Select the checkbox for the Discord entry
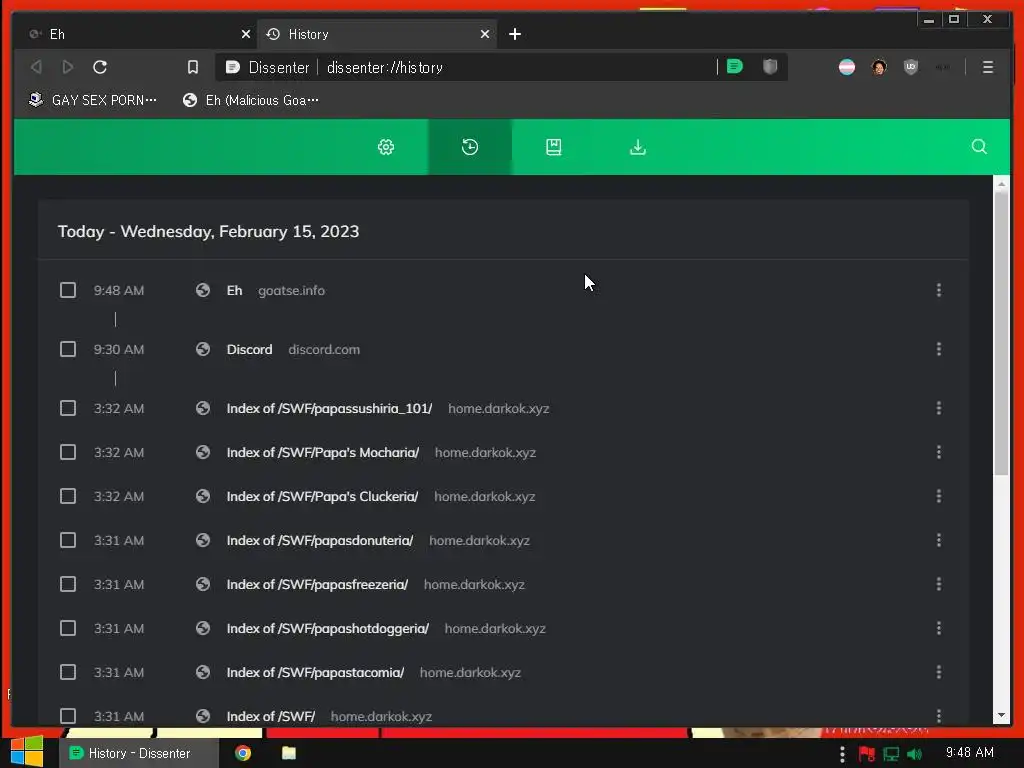Screen dimensions: 1024x768 (x=68, y=349)
